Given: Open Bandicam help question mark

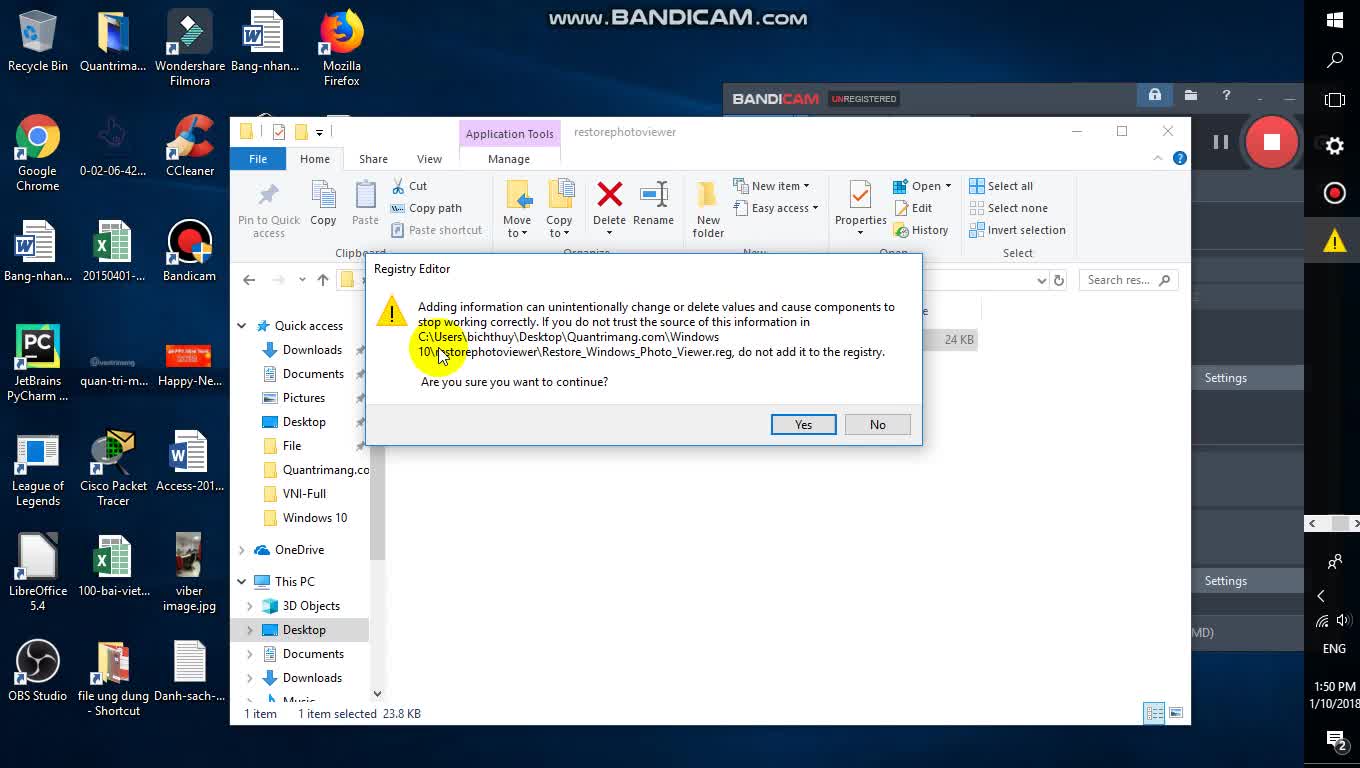Looking at the screenshot, I should click(x=1226, y=96).
